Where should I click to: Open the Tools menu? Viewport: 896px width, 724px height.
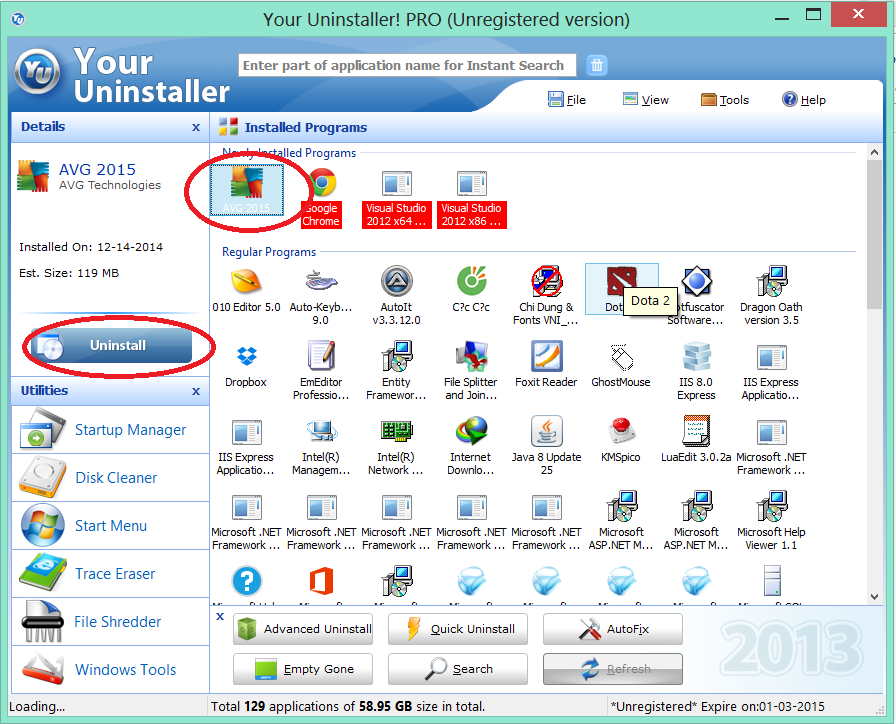[725, 100]
